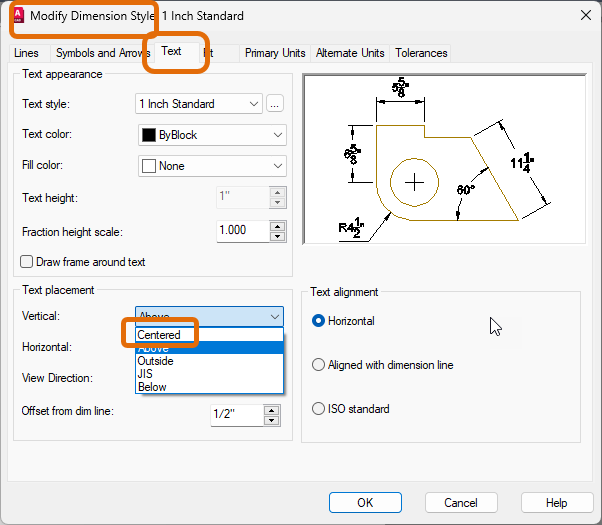Click the disabled Text height field
This screenshot has height=525, width=602.
coord(243,197)
